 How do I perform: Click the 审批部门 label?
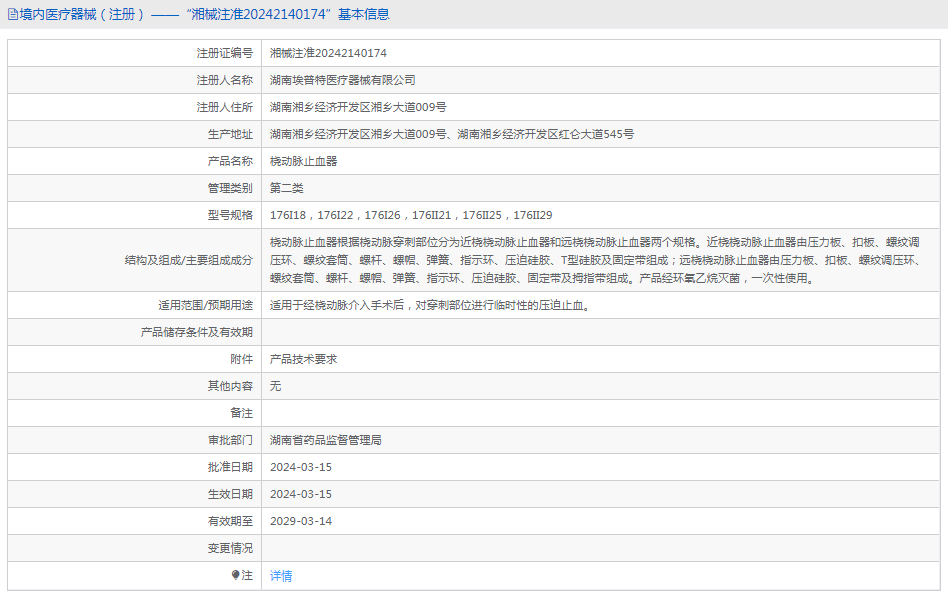tap(230, 440)
